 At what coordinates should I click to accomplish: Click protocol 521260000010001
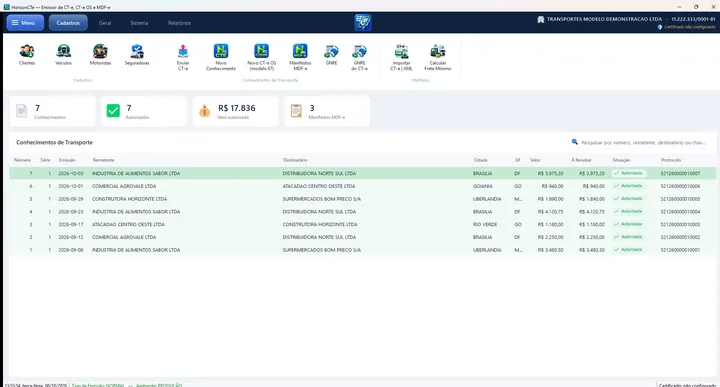pos(680,250)
